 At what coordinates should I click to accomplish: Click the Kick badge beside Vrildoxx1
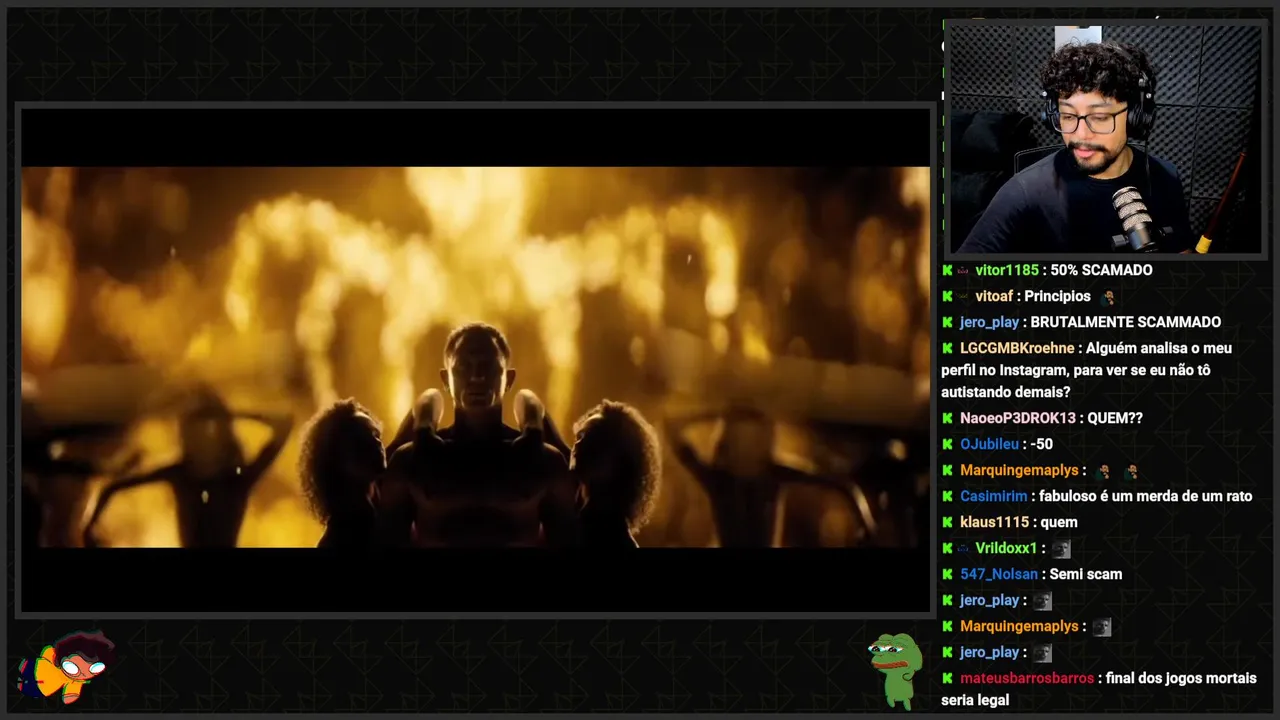click(x=947, y=548)
